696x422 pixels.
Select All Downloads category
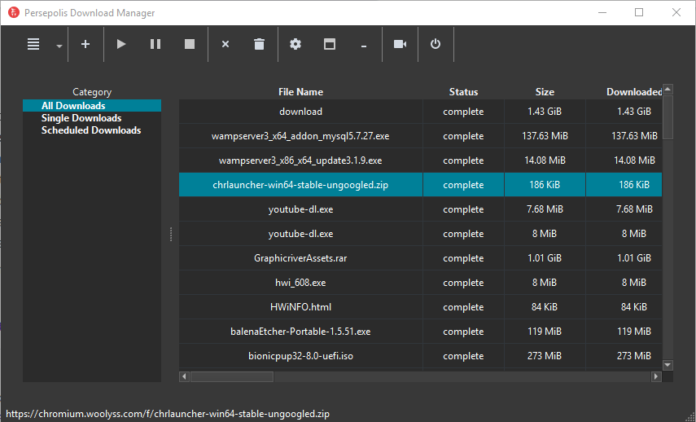(92, 106)
